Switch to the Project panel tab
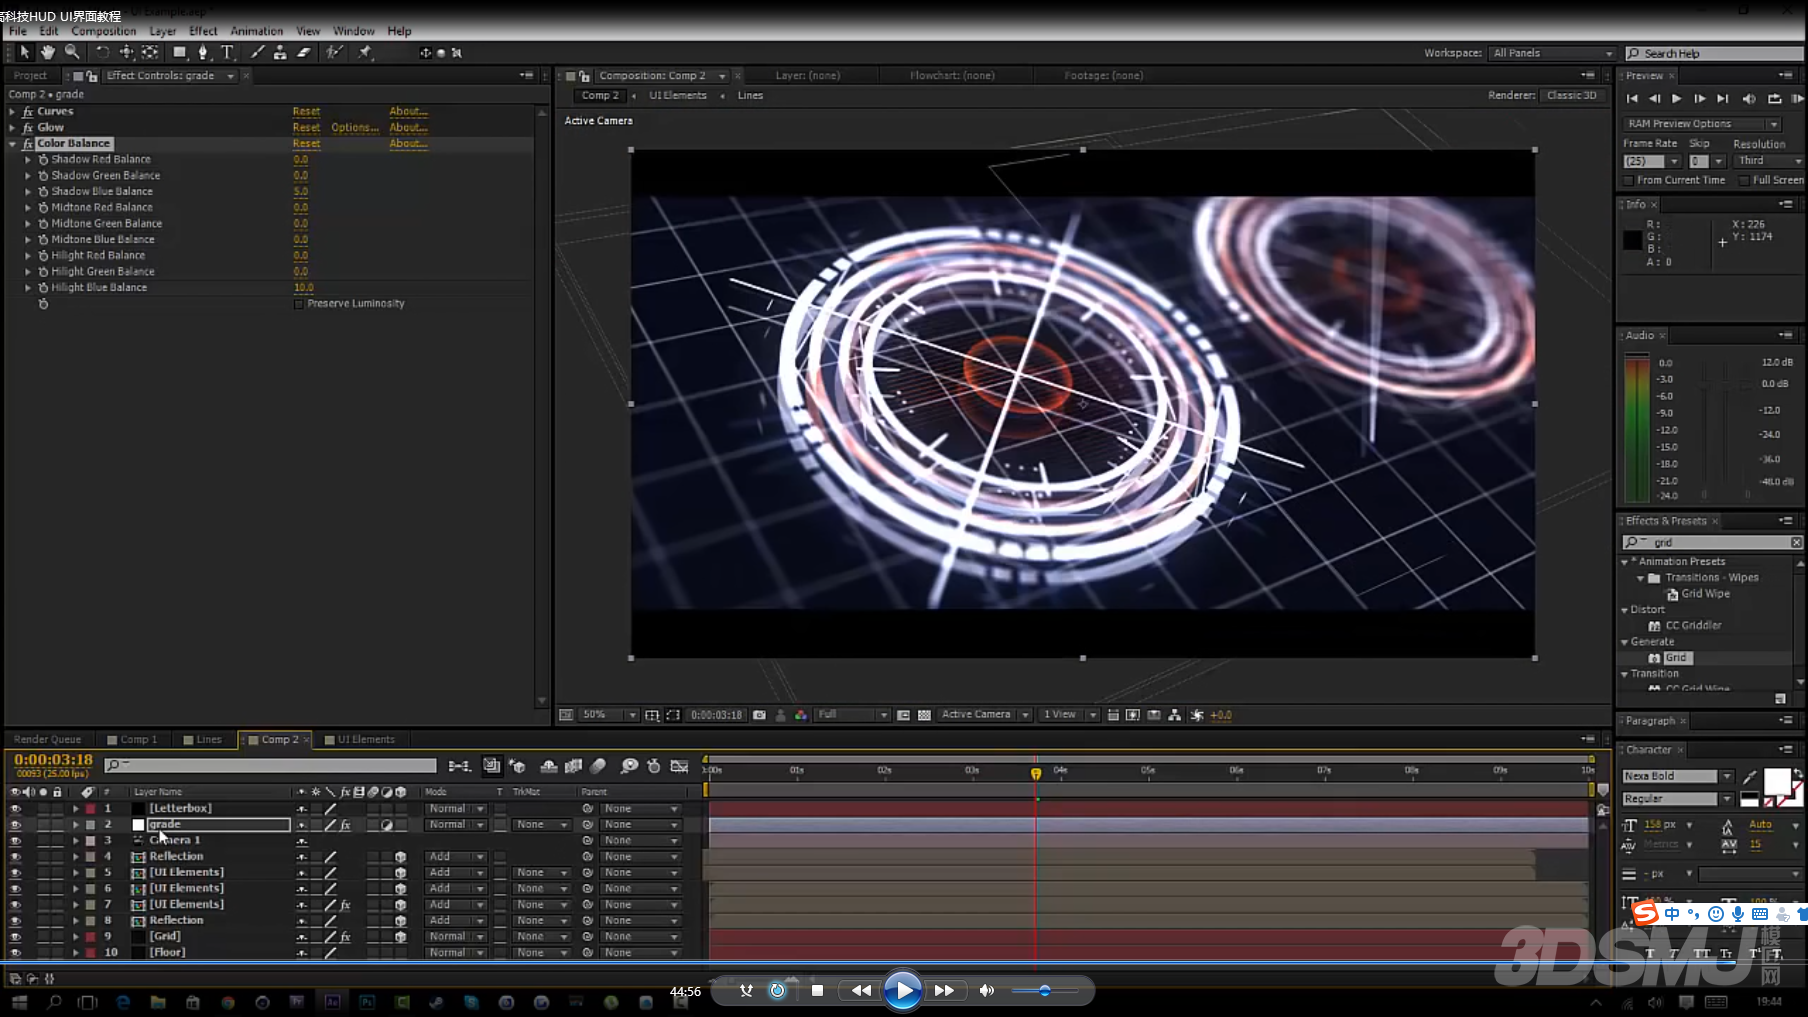 click(x=30, y=76)
